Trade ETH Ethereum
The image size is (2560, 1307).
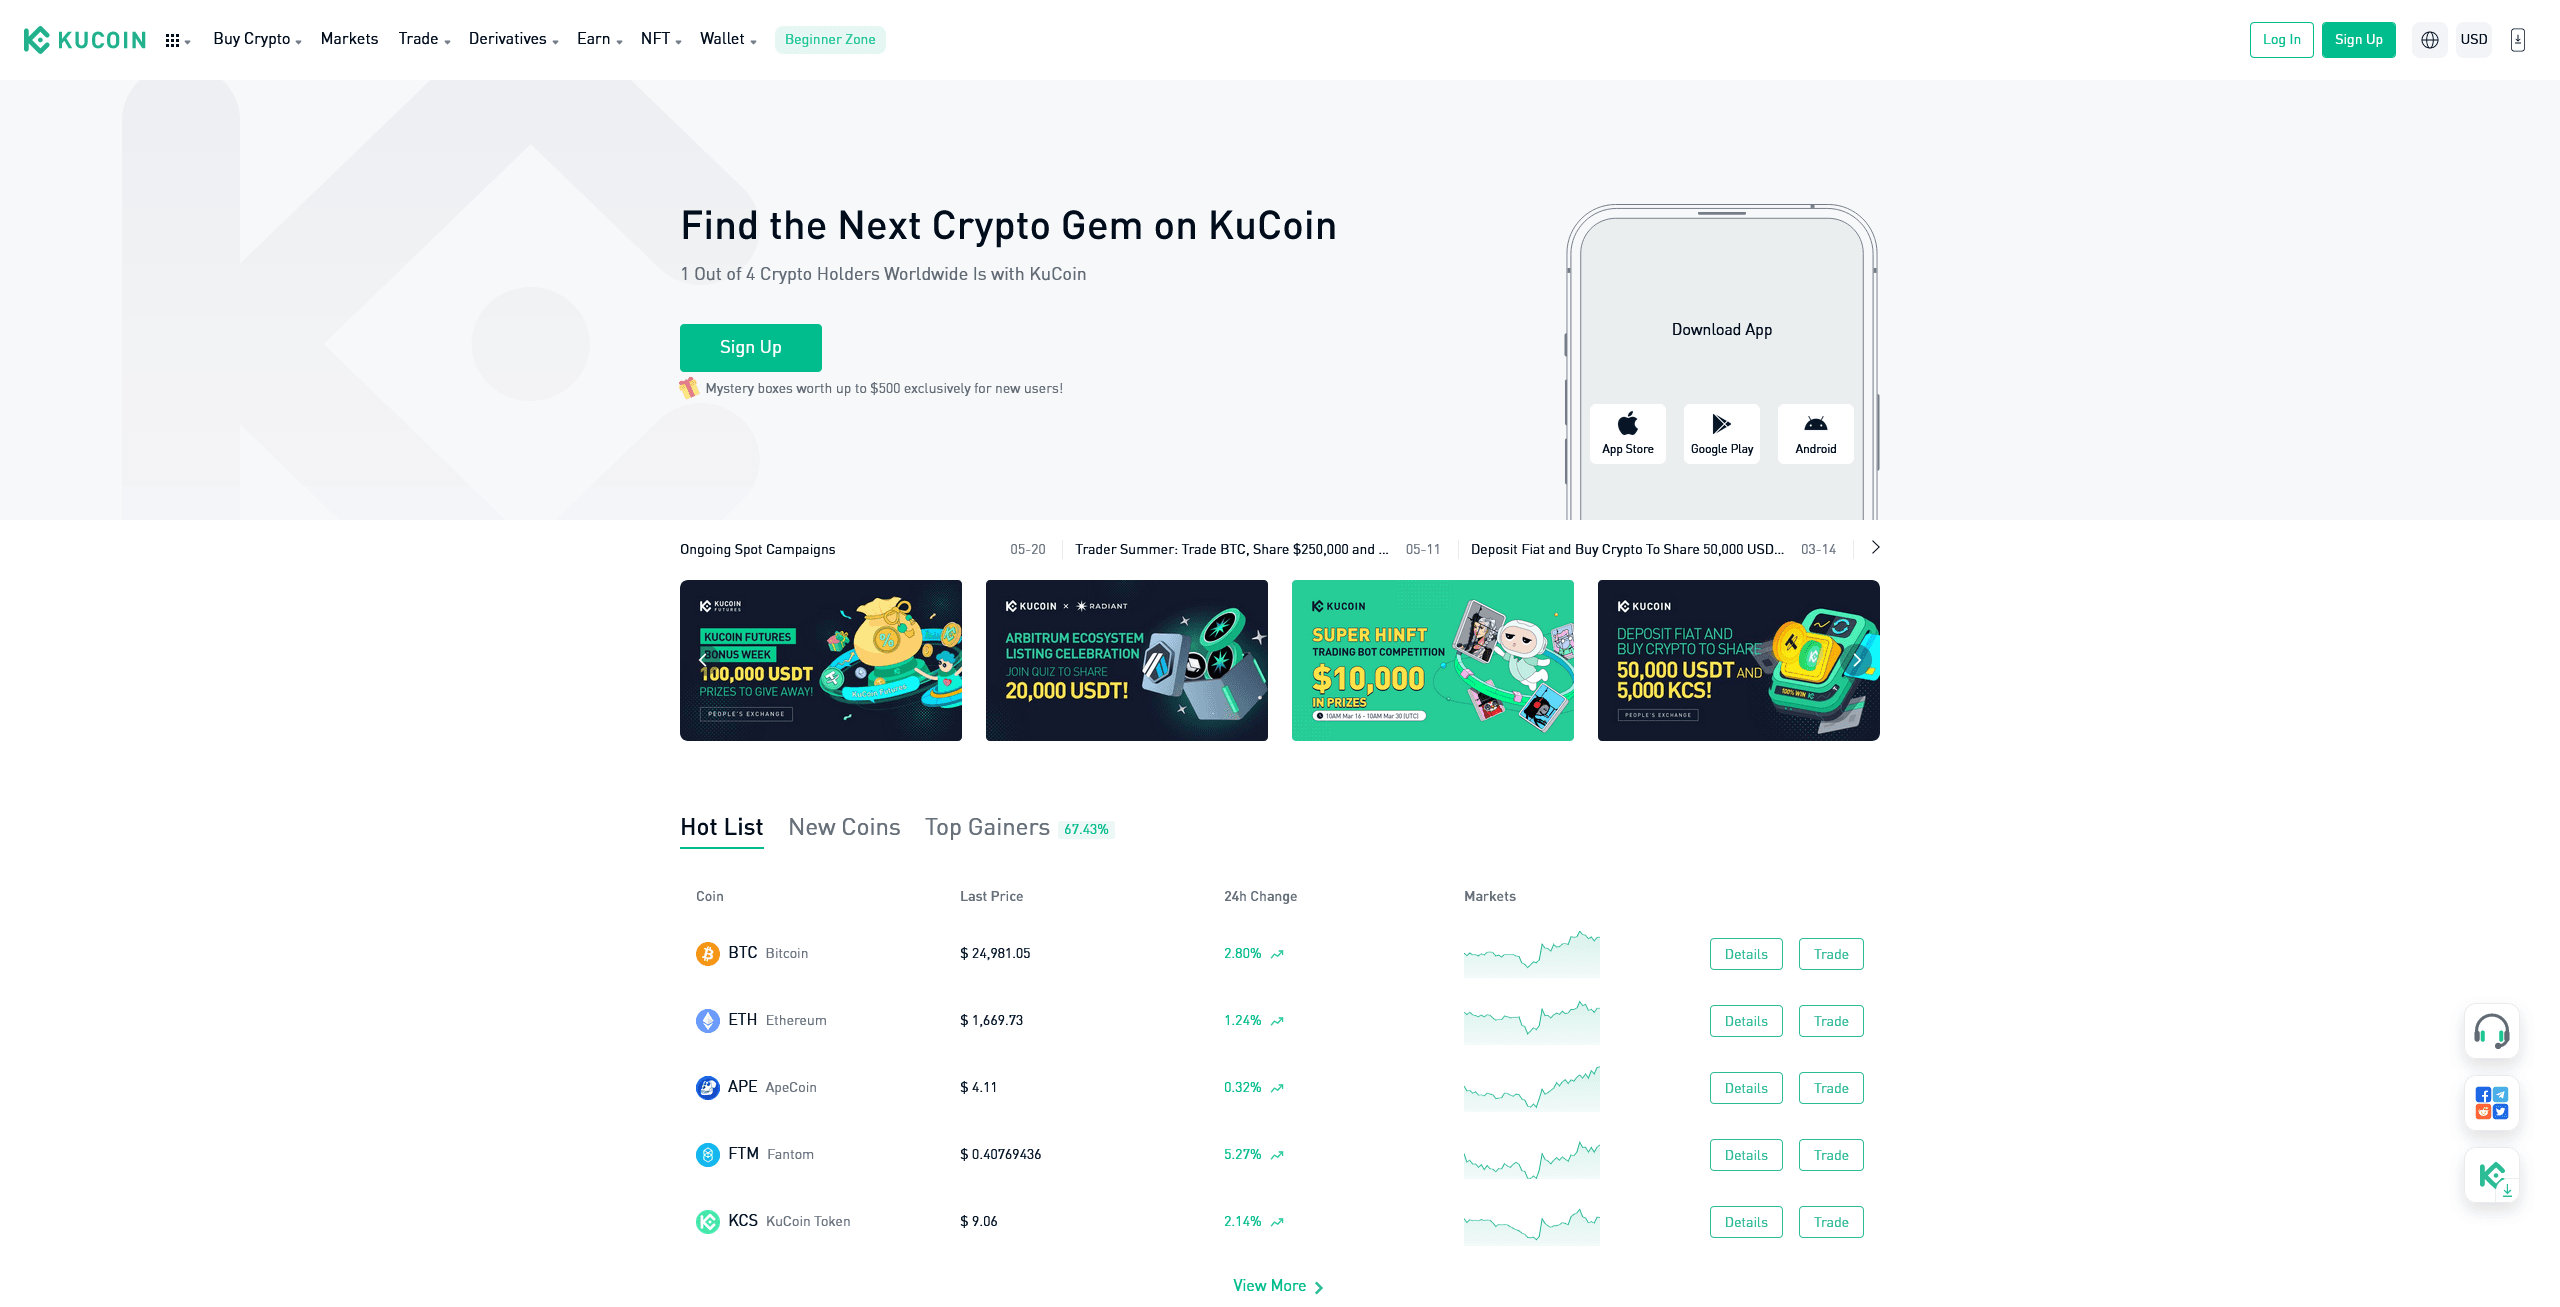(x=1831, y=1021)
